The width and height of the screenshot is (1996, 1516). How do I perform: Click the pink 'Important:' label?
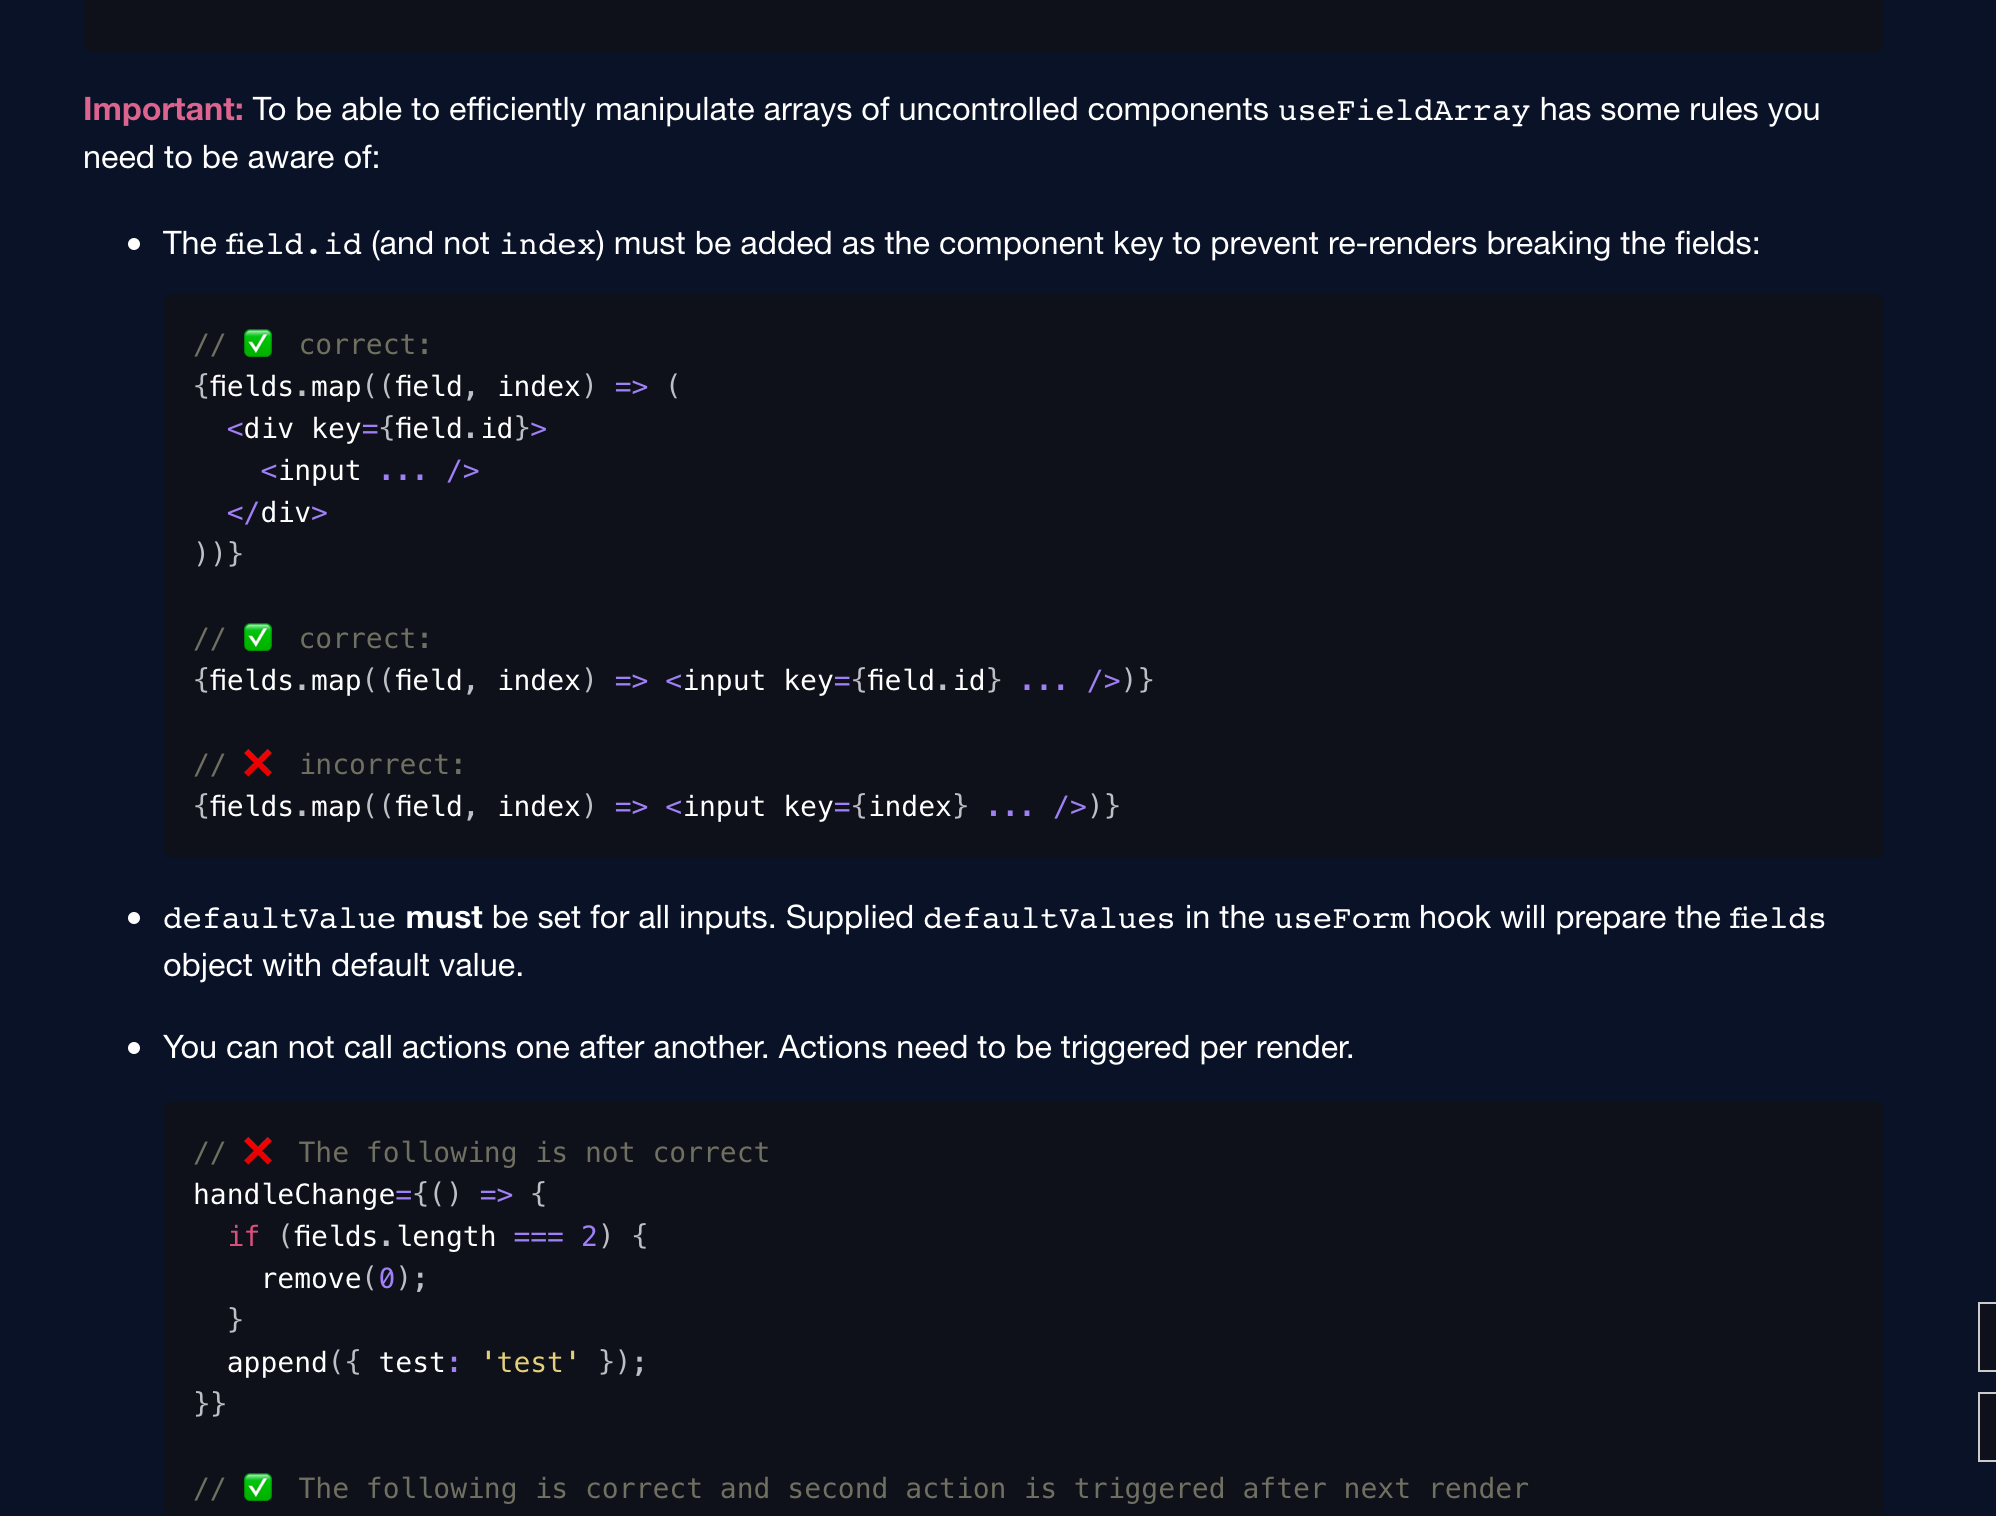163,109
